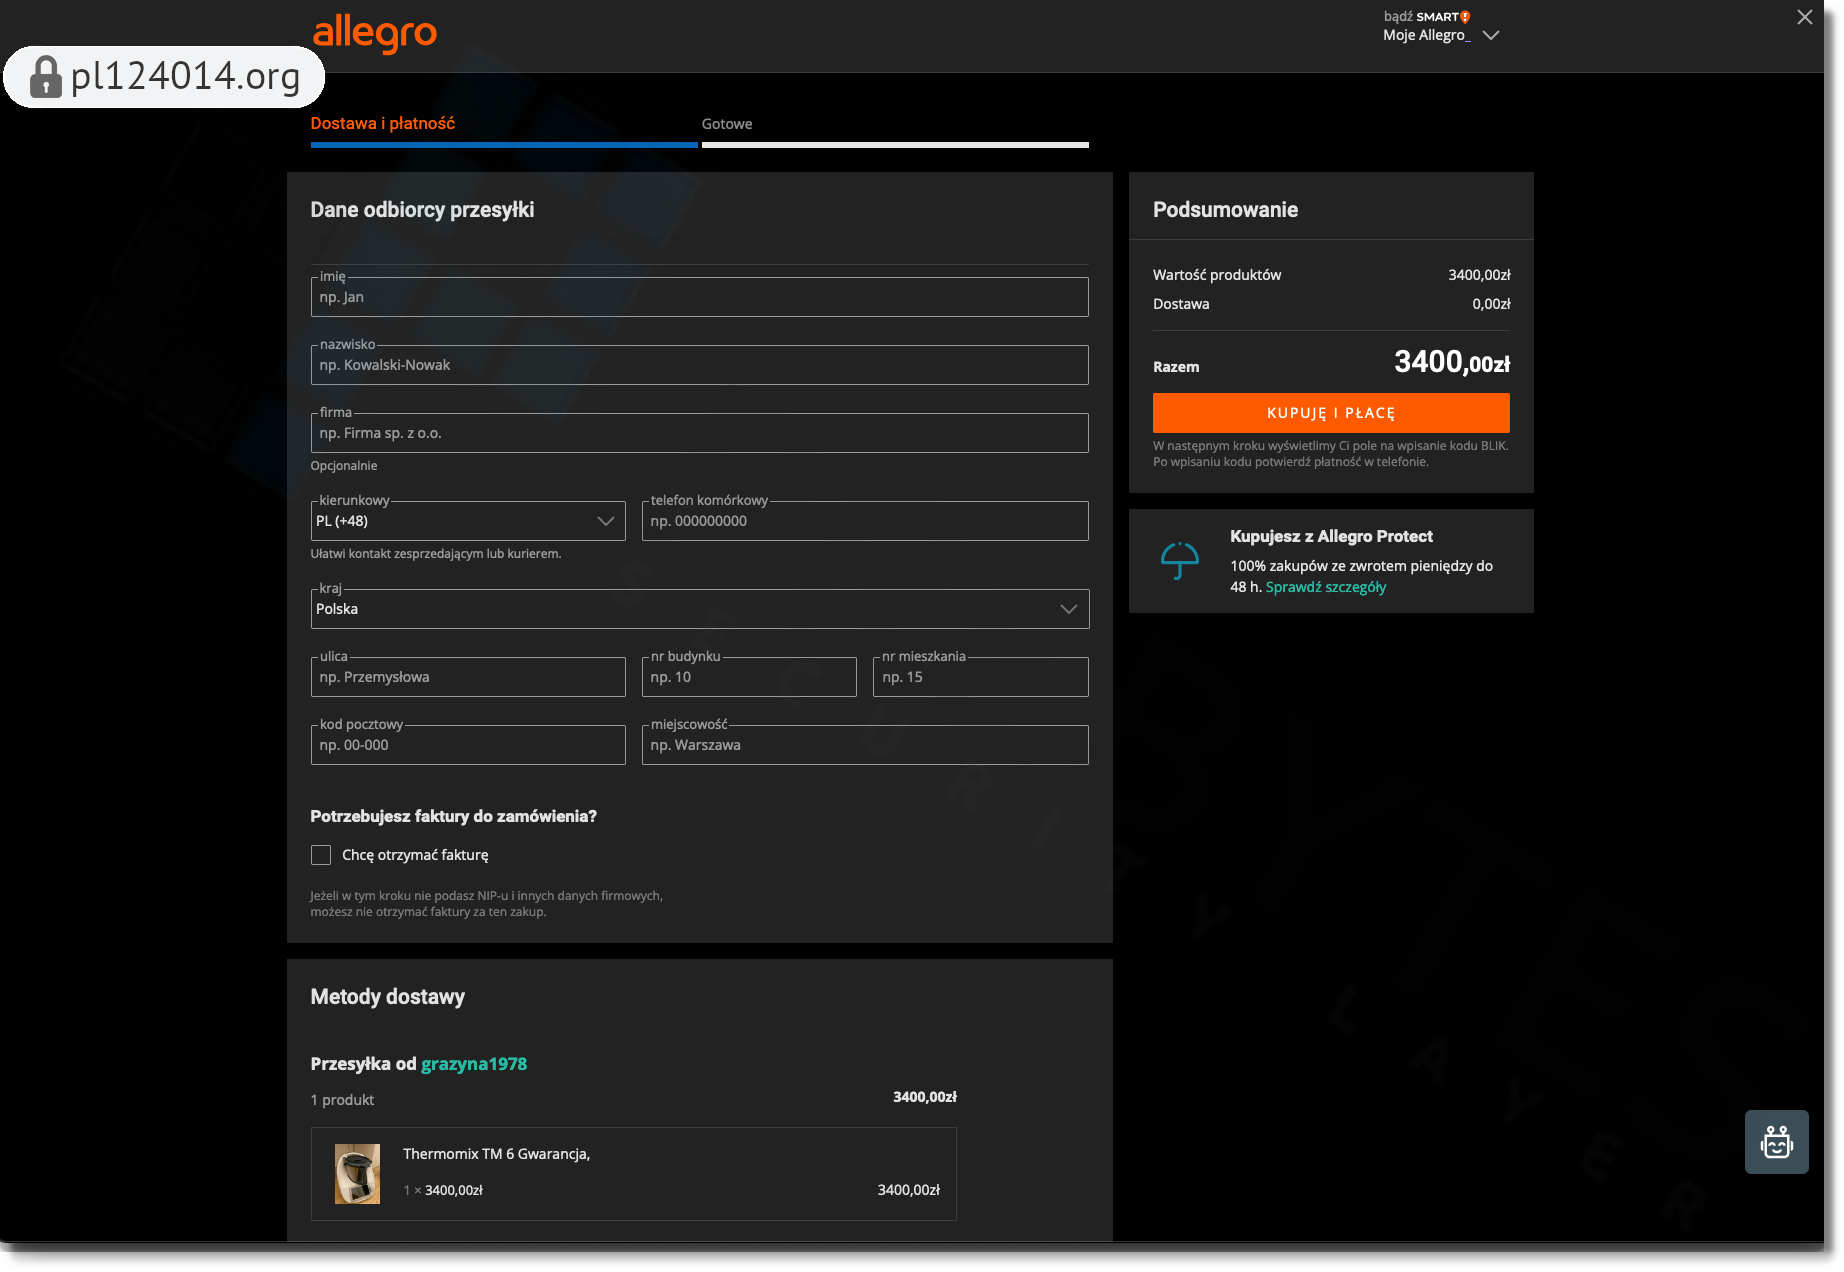Image resolution: width=1844 pixels, height=1272 pixels.
Task: Click the 'Dane odbiorcy przesyłki' heading
Action: (x=422, y=210)
